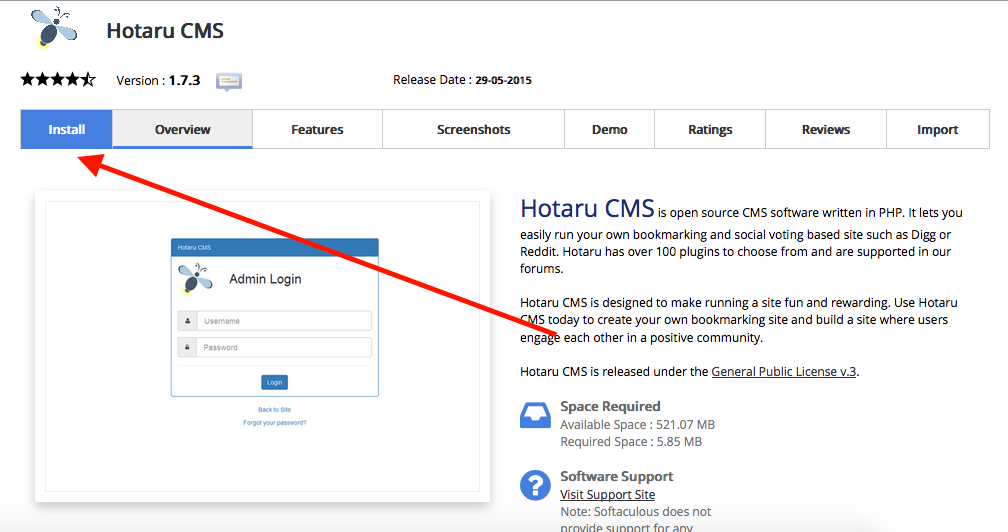View the Ratings tab

tap(710, 129)
